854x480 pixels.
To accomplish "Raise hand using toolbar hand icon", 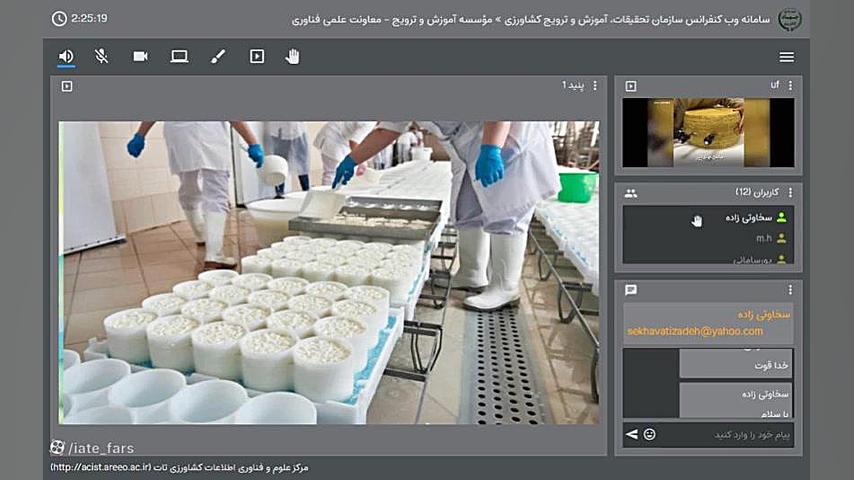I will point(292,56).
